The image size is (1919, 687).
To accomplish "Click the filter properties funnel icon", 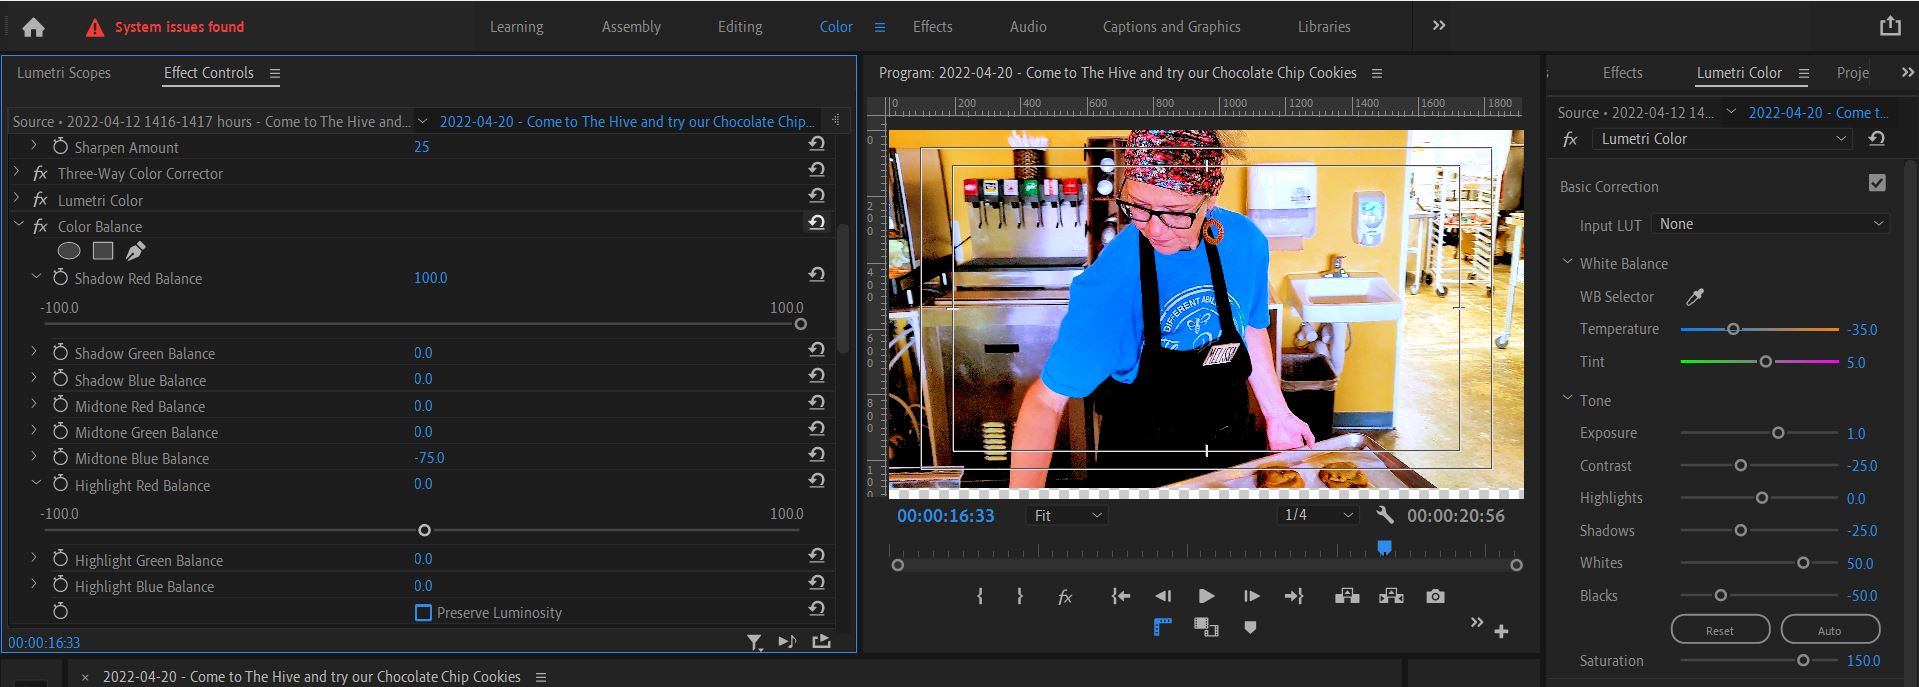I will click(755, 642).
